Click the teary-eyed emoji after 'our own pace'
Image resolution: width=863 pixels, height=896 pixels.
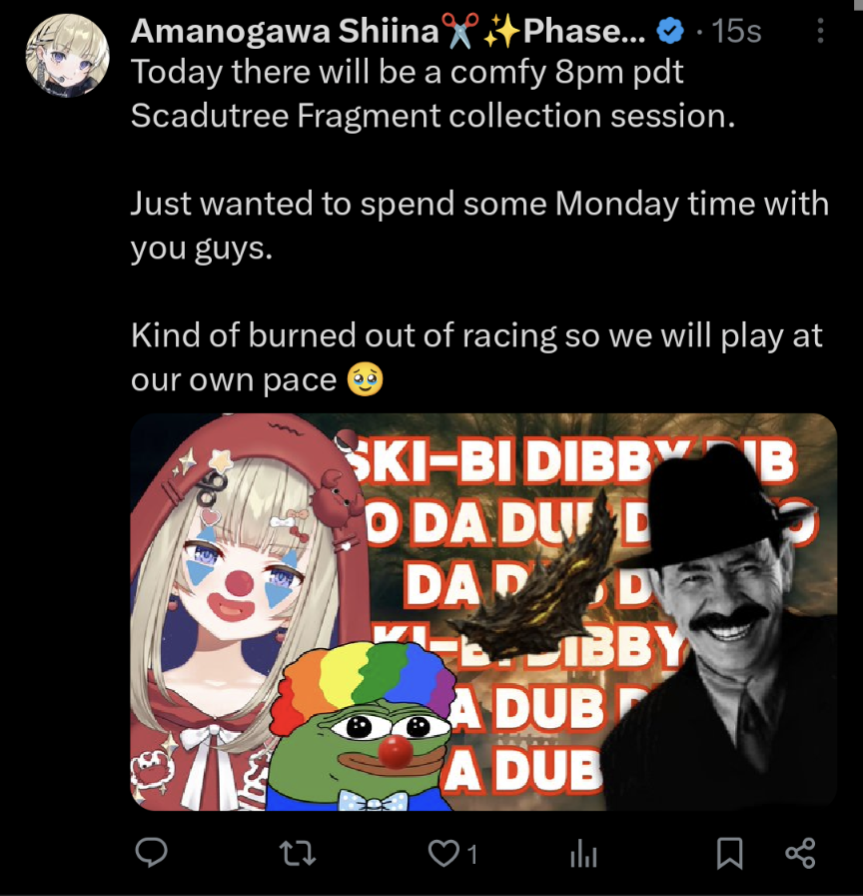point(365,381)
